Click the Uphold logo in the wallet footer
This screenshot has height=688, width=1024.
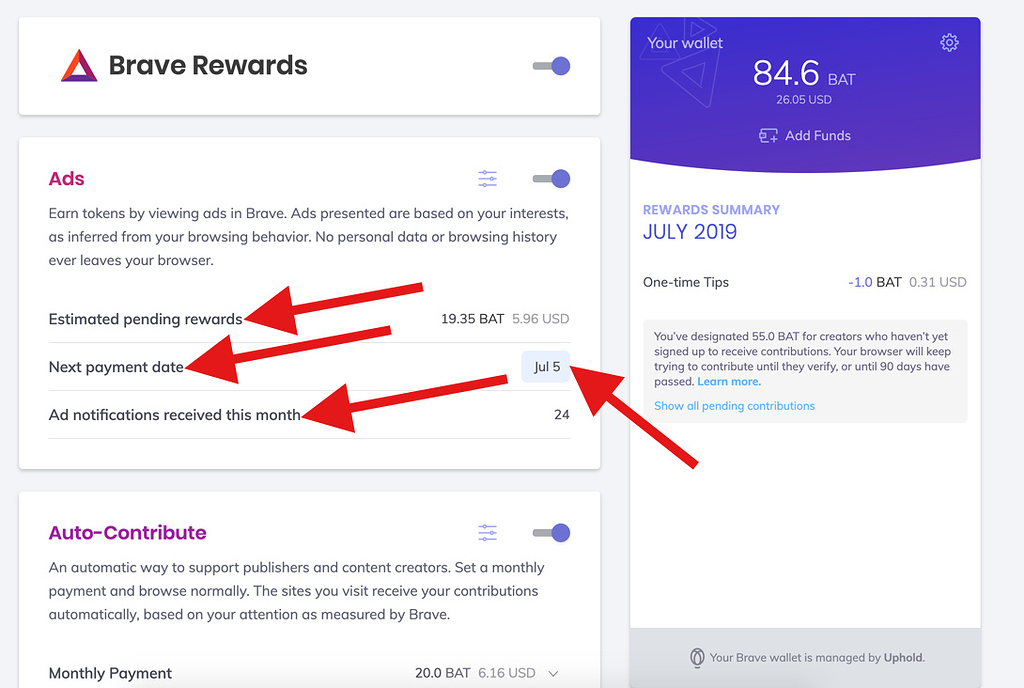697,658
